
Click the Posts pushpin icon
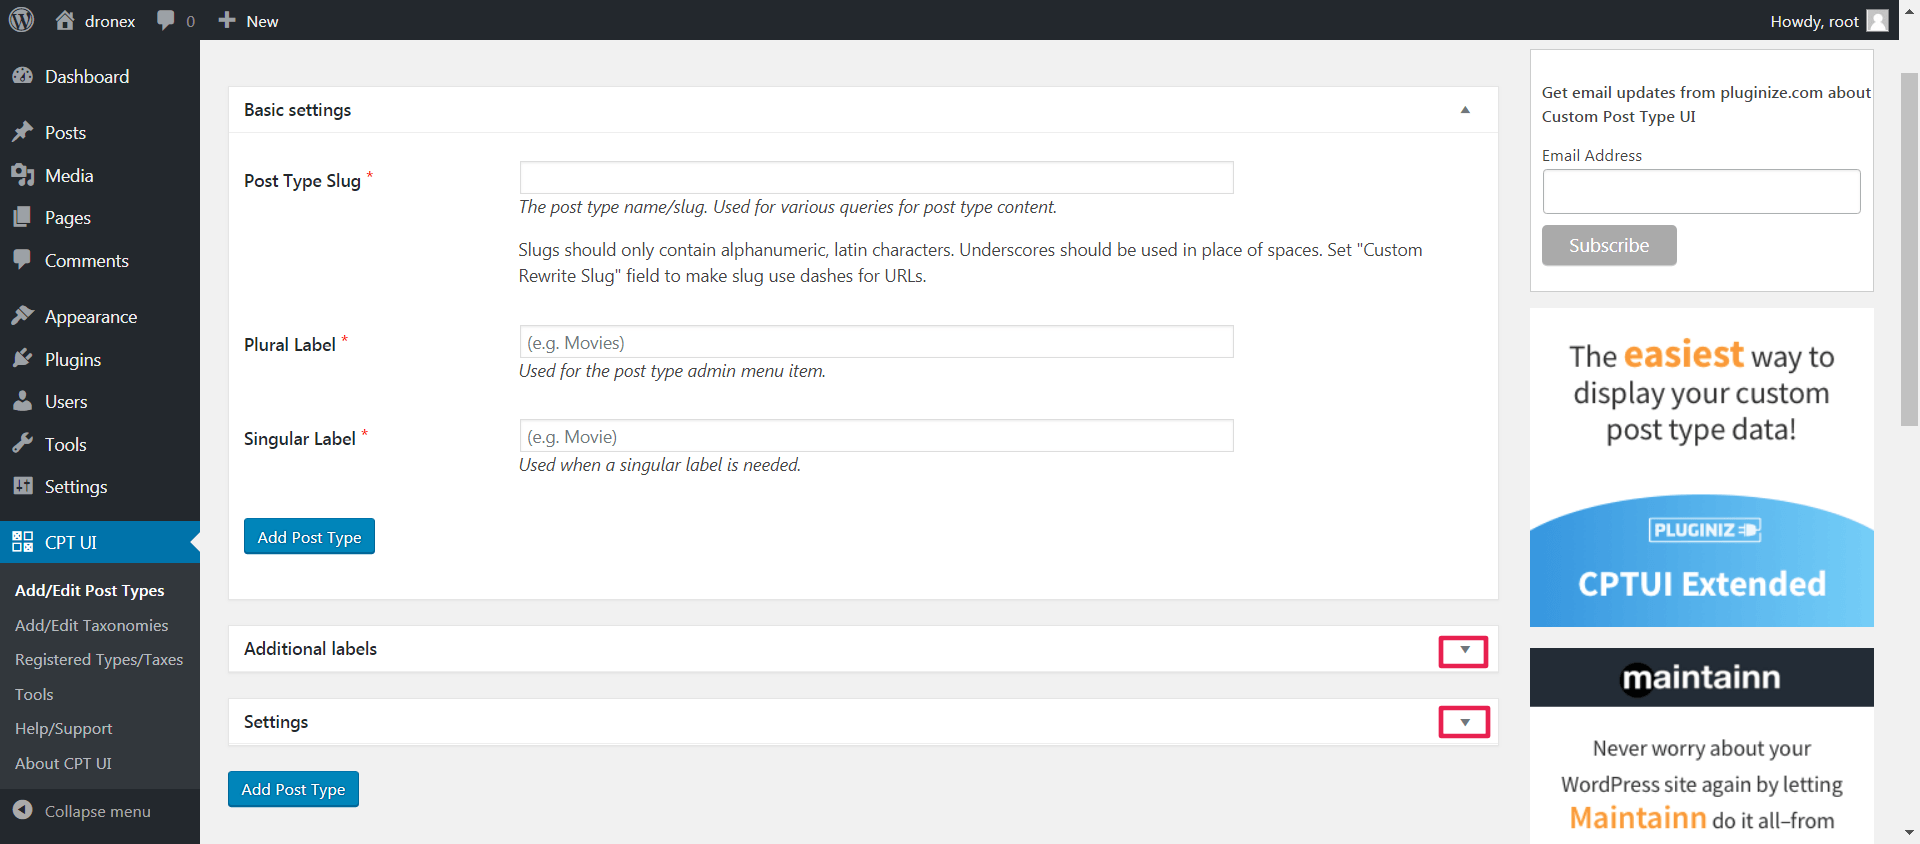tap(22, 132)
